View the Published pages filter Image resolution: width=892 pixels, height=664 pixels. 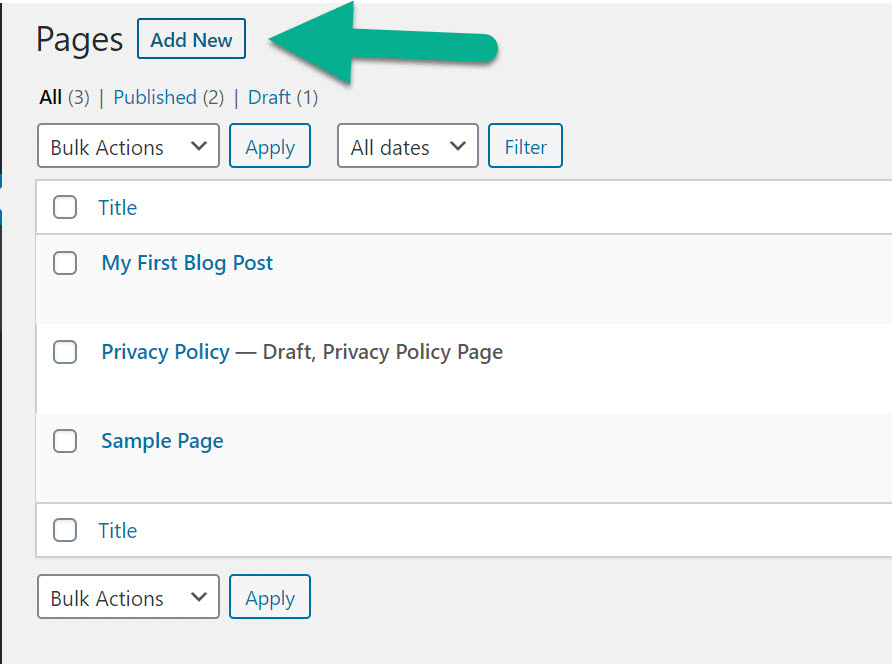155,97
